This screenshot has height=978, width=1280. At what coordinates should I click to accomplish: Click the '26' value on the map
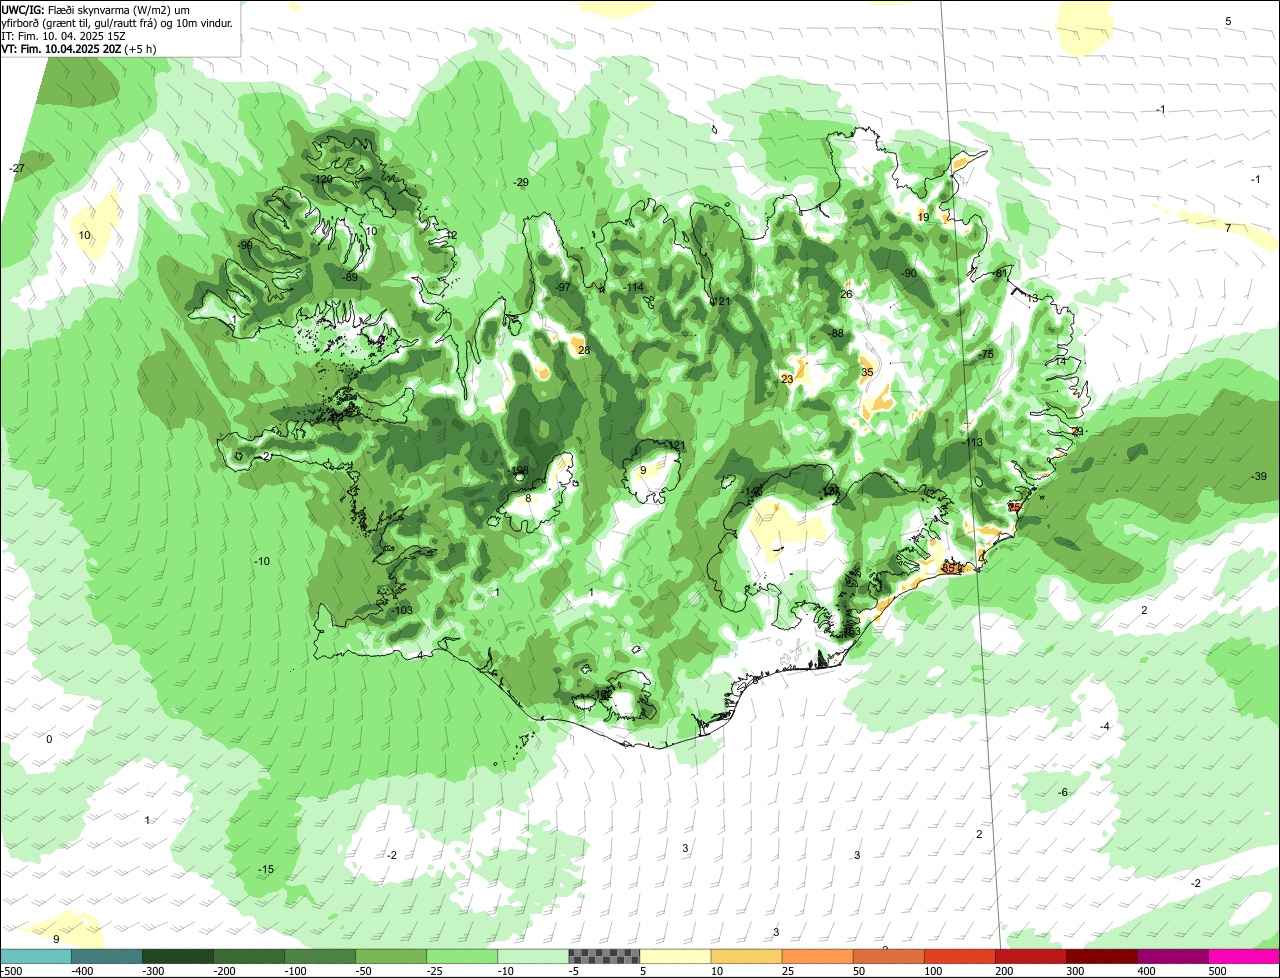pos(846,294)
